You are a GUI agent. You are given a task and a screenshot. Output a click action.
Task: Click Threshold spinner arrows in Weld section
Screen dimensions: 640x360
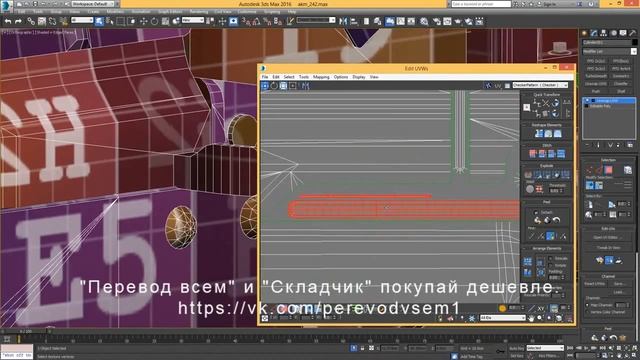click(x=562, y=191)
